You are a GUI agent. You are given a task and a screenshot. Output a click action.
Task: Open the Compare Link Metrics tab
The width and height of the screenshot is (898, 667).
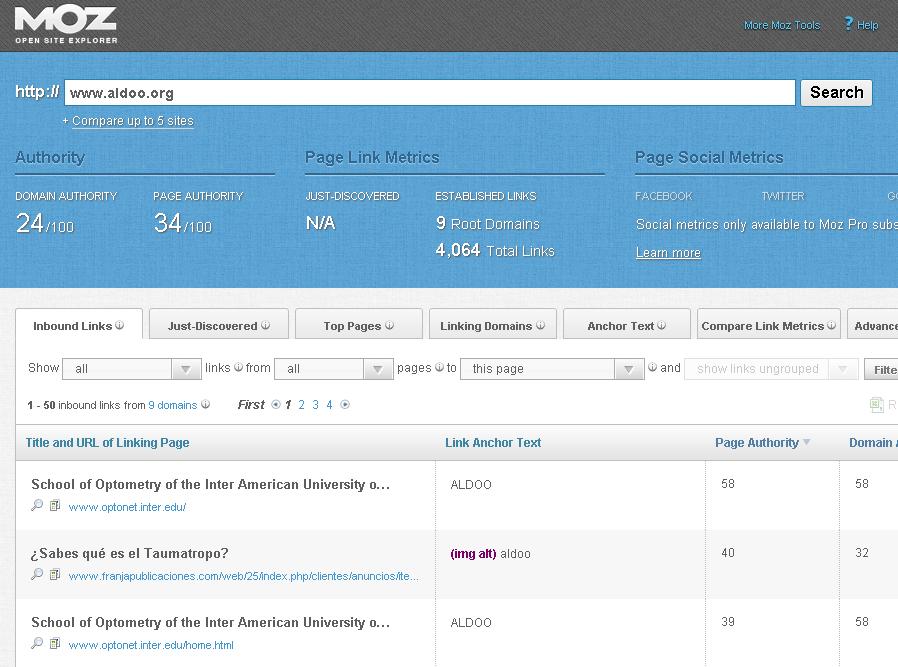tap(769, 325)
